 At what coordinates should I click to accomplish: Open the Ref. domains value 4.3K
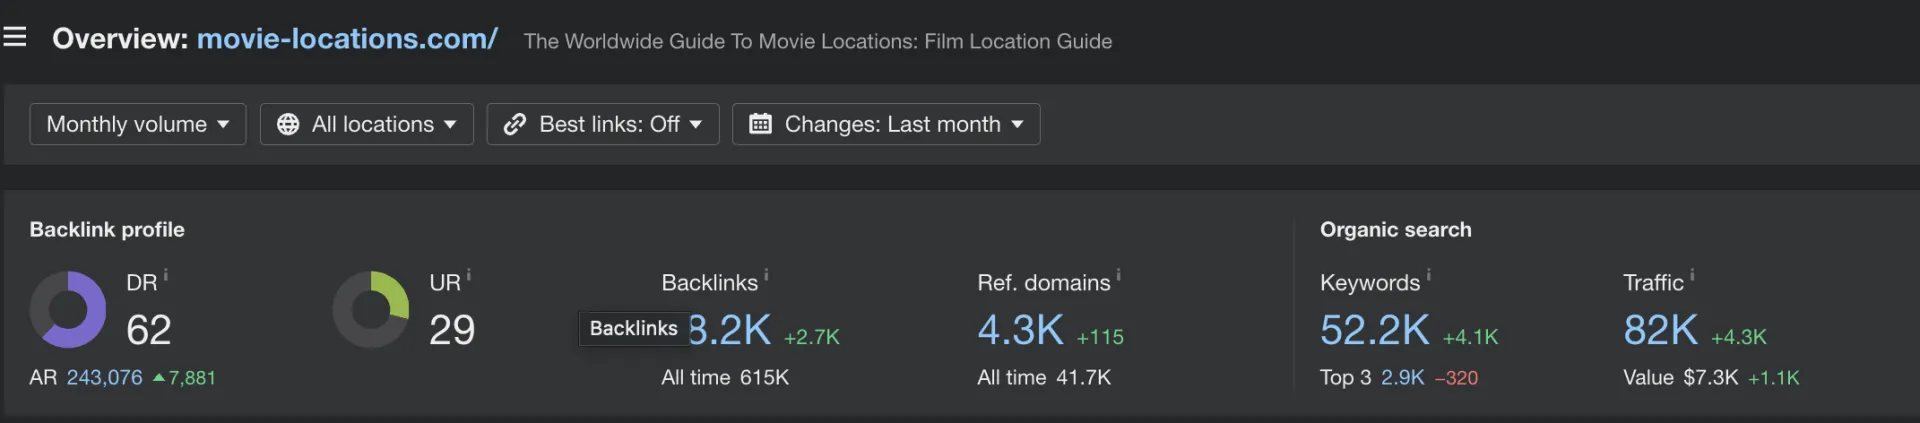tap(1021, 330)
